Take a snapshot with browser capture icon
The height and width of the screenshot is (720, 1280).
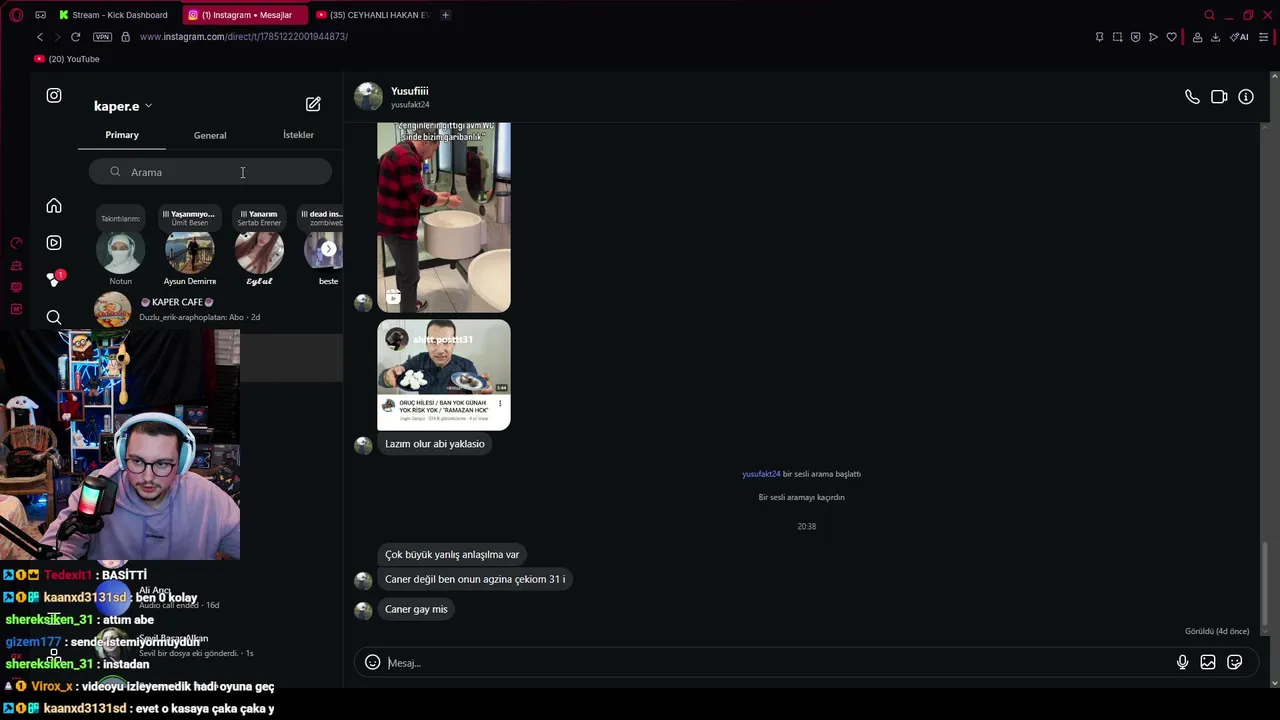coord(1117,37)
